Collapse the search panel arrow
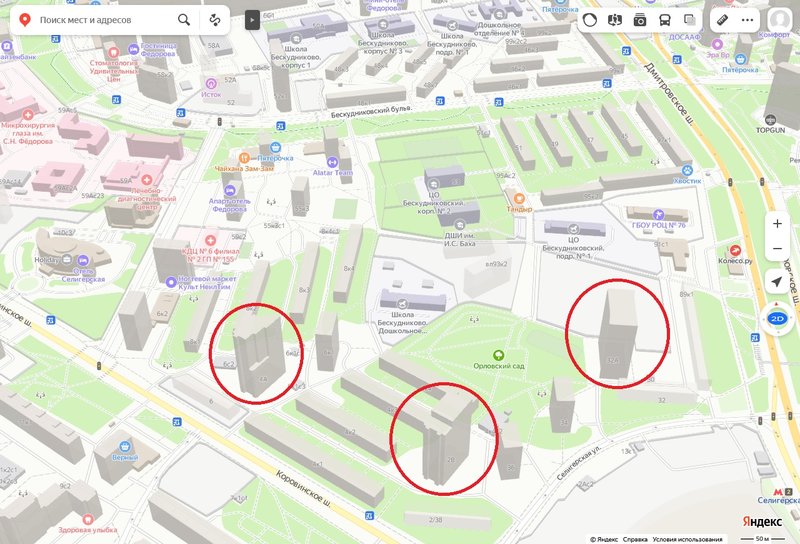The width and height of the screenshot is (800, 544). 252,20
